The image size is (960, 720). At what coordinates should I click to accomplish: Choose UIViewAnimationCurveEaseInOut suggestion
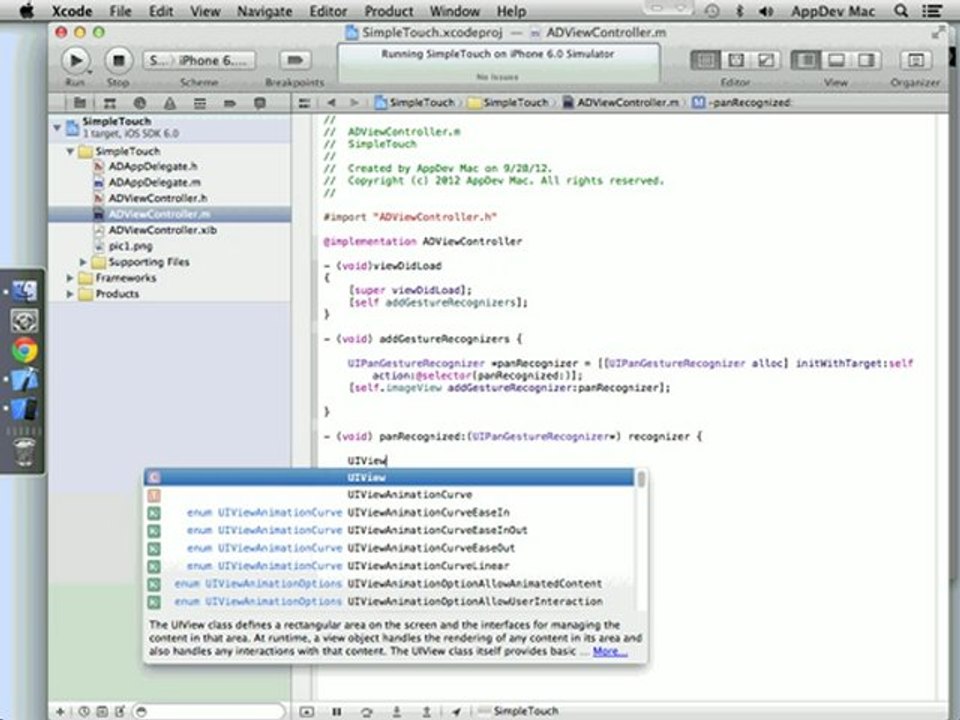389,530
